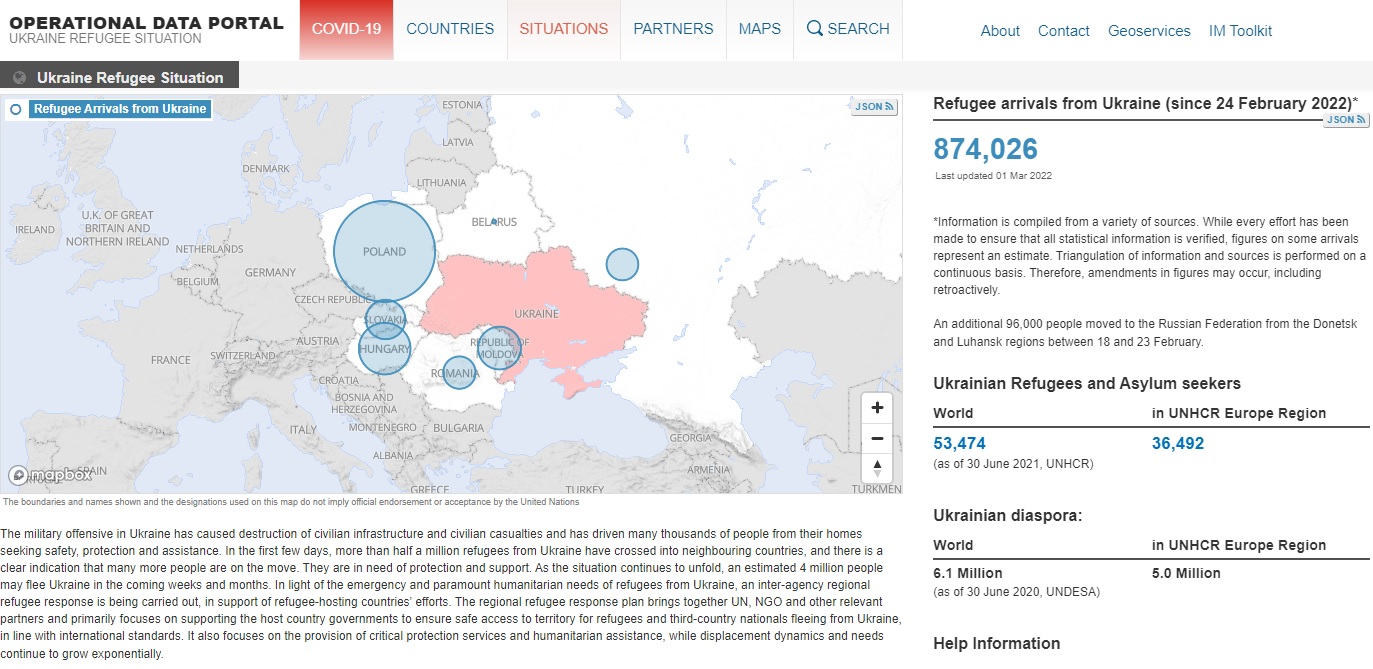Open the Geoservices link
This screenshot has width=1373, height=669.
(x=1149, y=31)
